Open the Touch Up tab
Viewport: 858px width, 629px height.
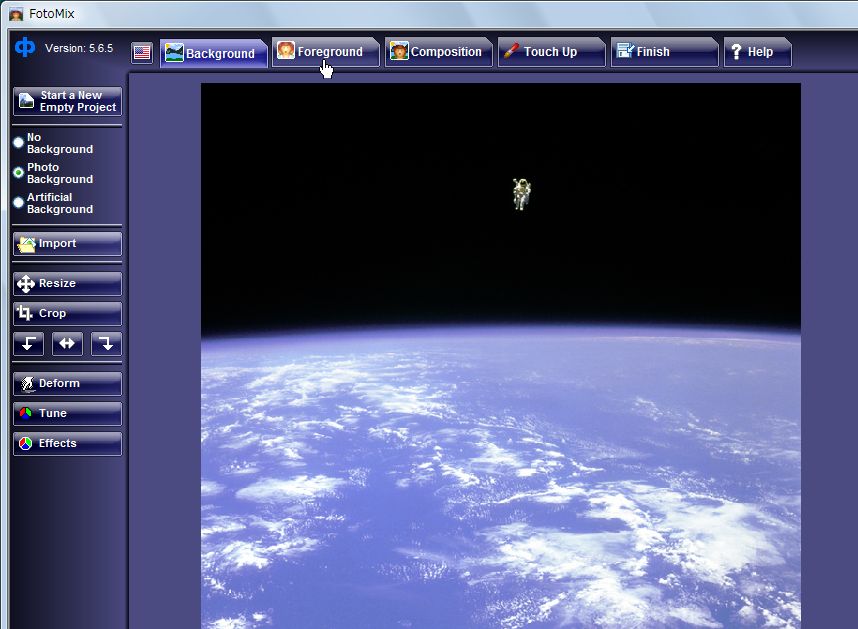pos(552,52)
